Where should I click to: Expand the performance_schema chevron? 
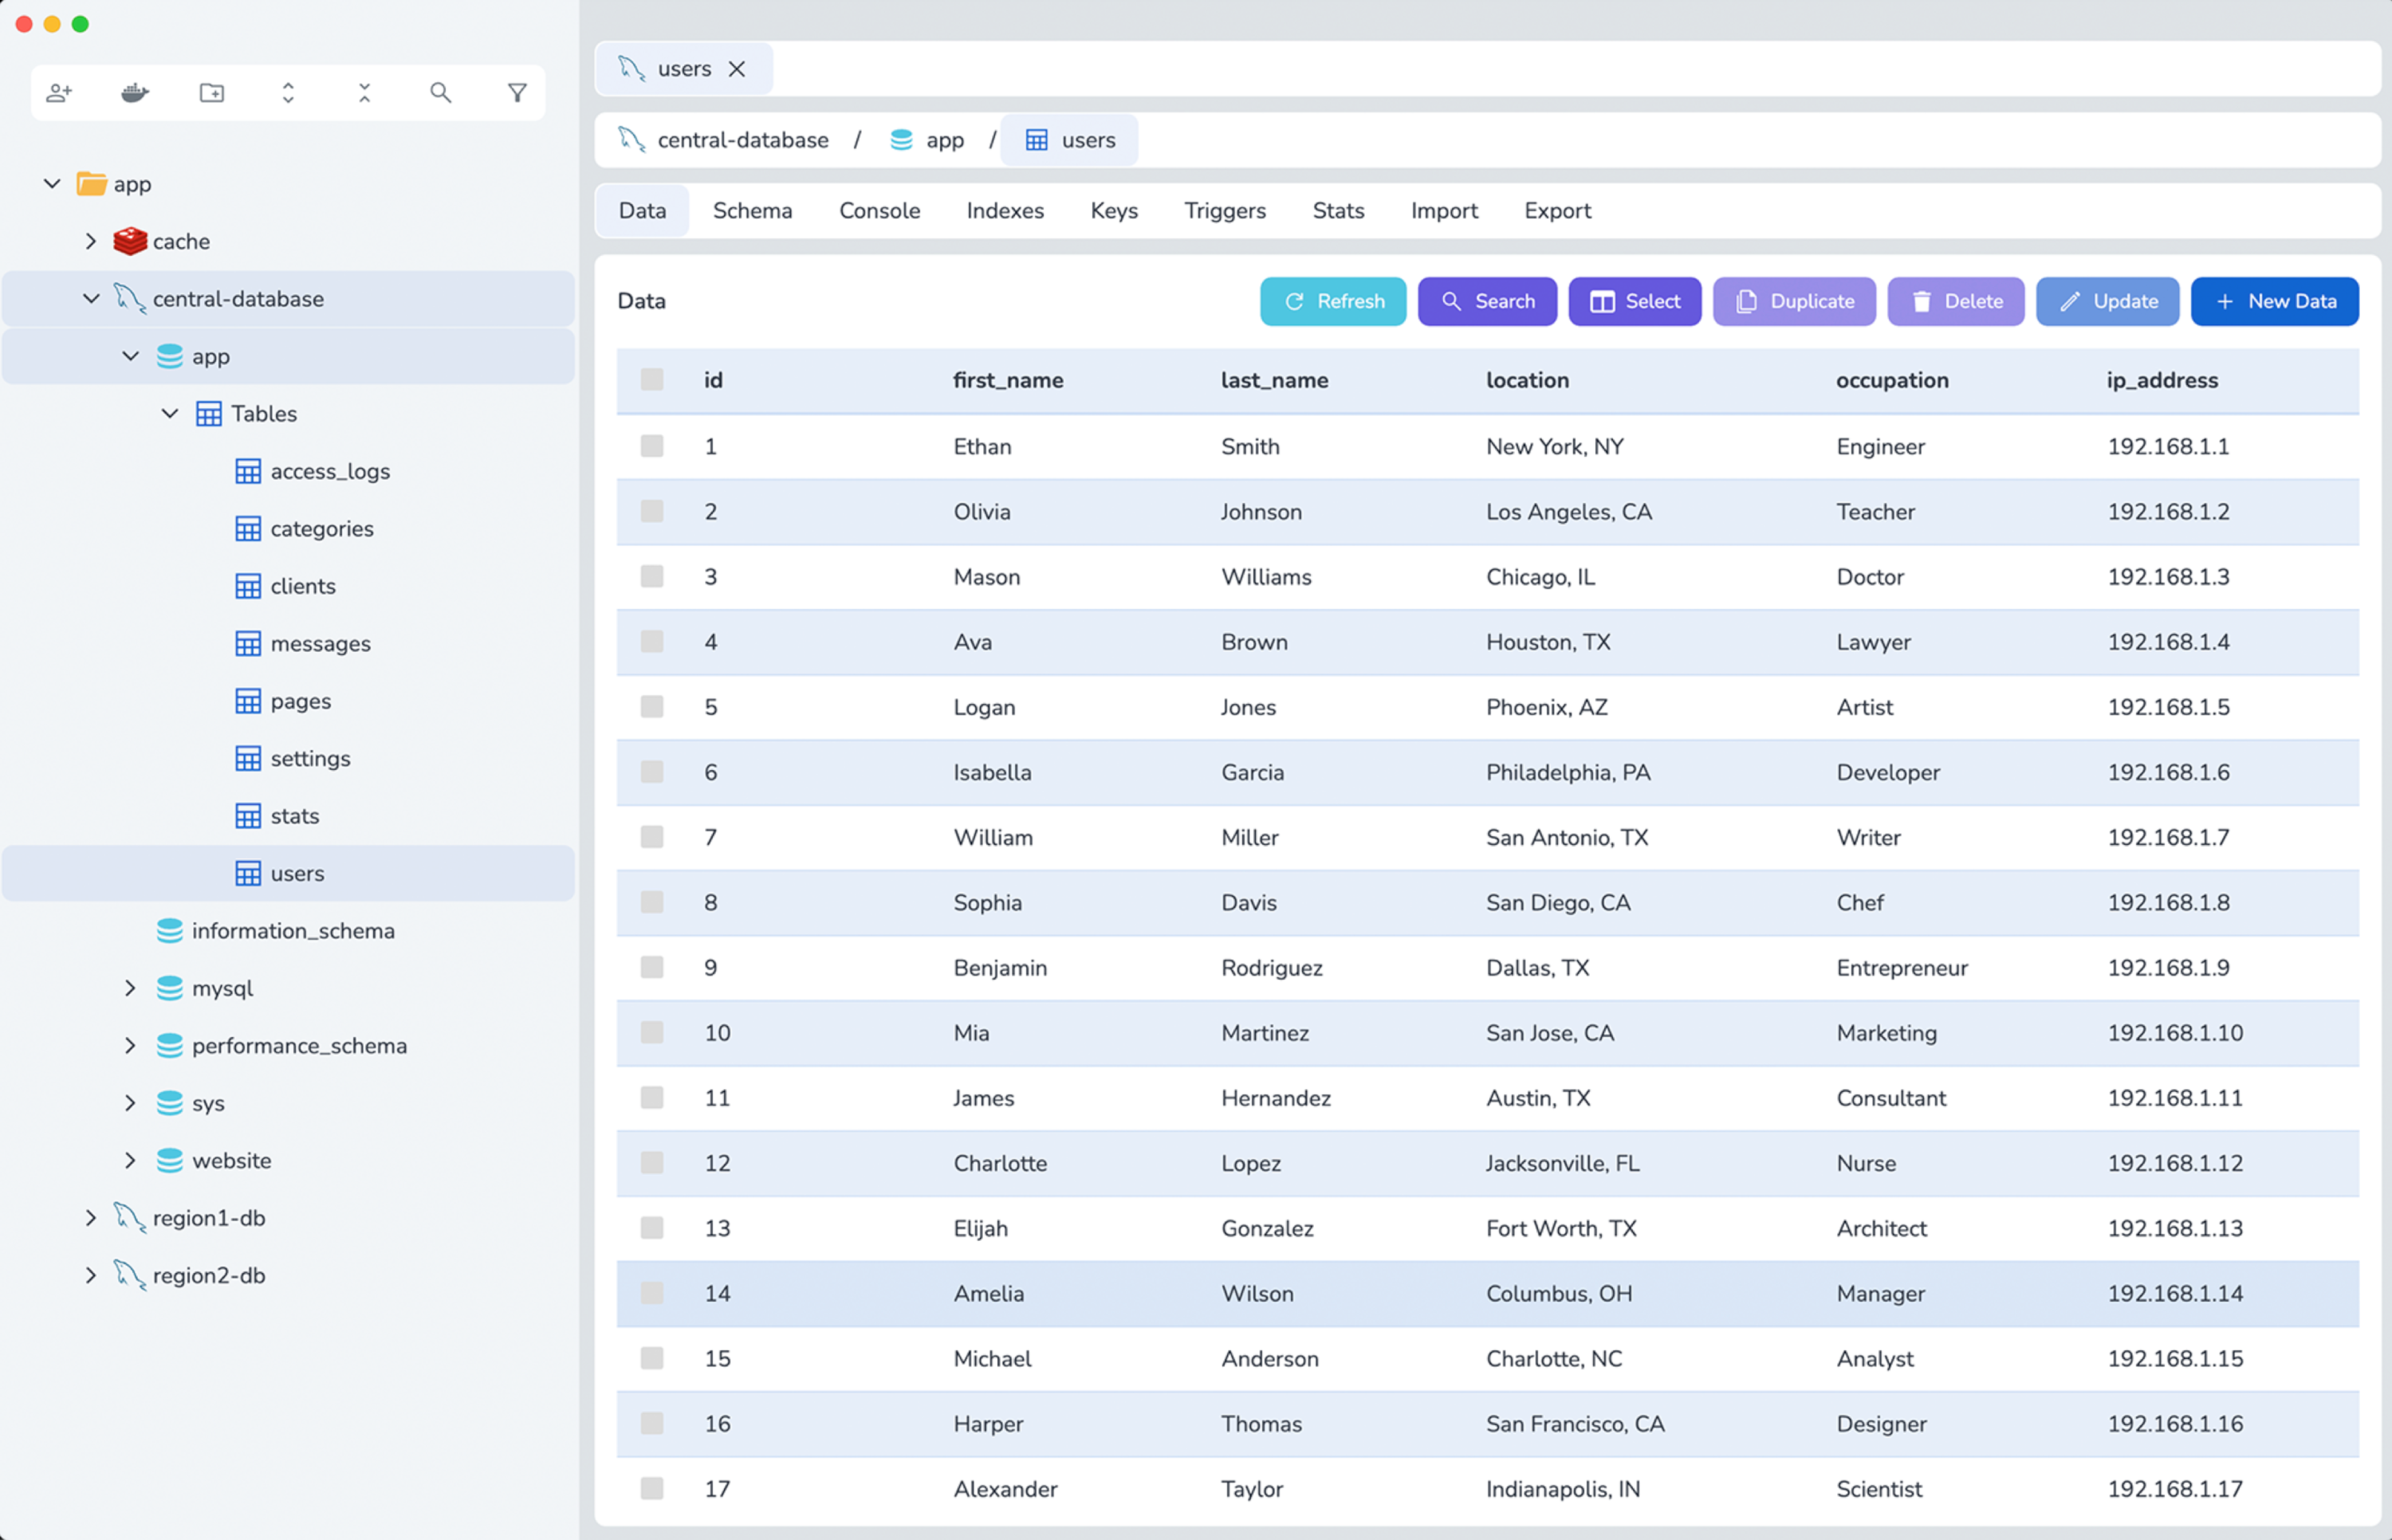coord(130,1046)
